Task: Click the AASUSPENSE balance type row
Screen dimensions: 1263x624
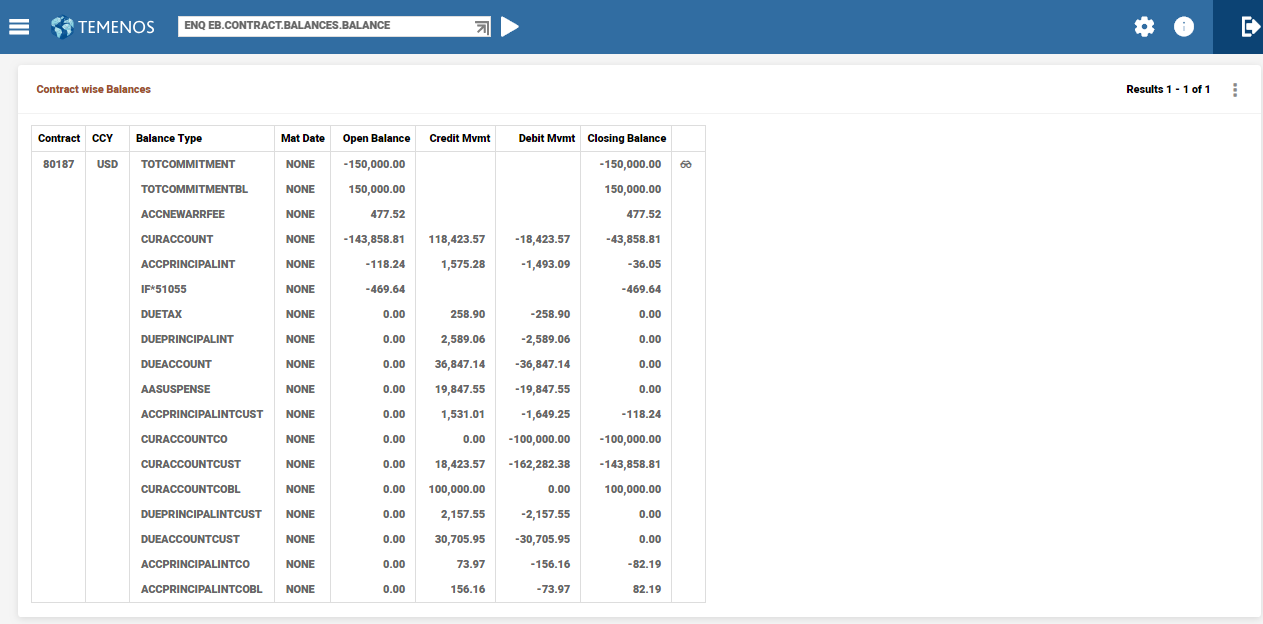Action: pyautogui.click(x=176, y=389)
